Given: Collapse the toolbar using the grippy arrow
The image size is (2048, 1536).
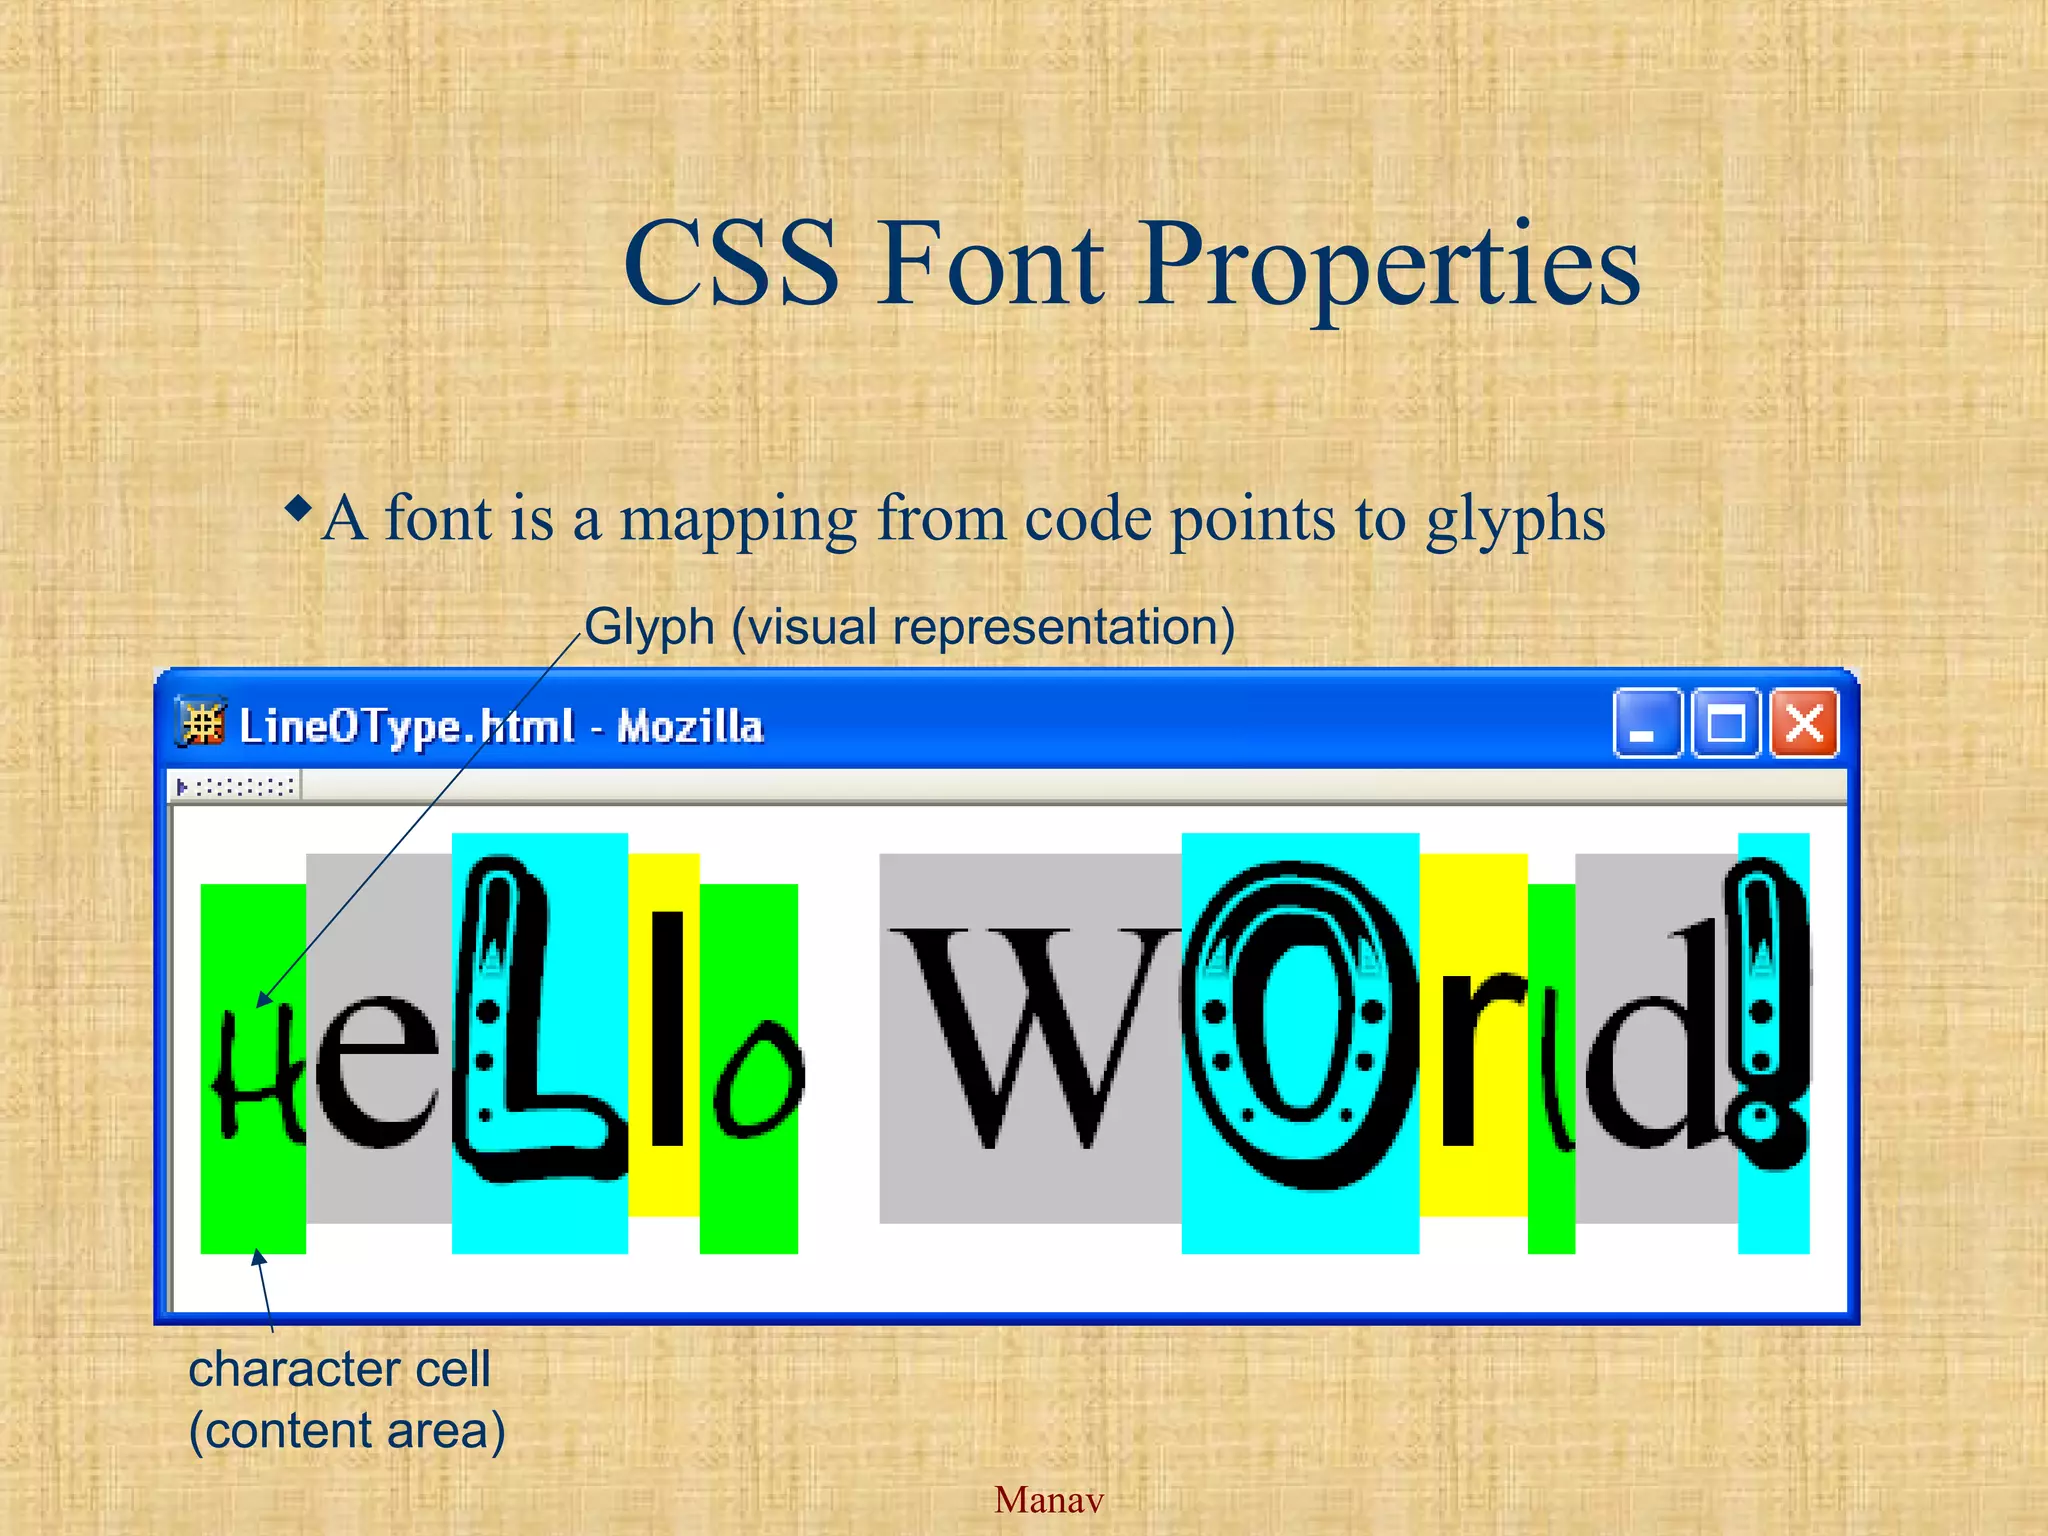Looking at the screenshot, I should (x=182, y=787).
